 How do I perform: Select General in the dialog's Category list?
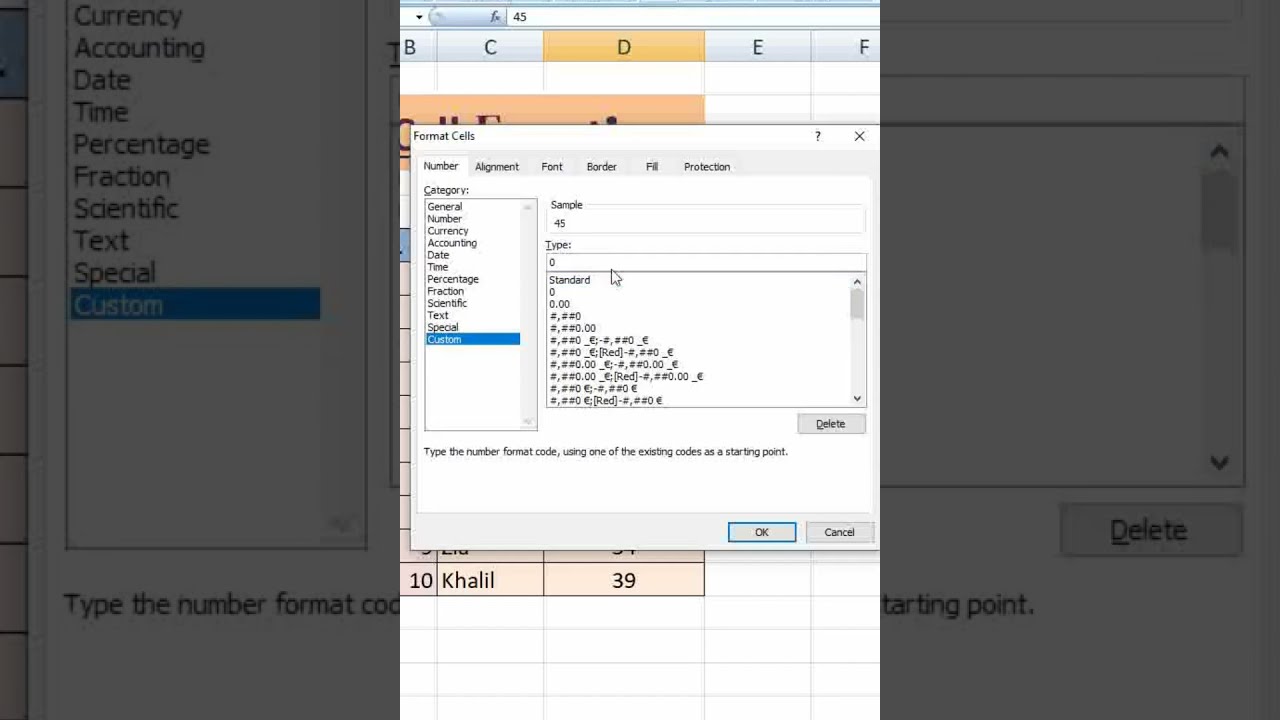click(445, 207)
